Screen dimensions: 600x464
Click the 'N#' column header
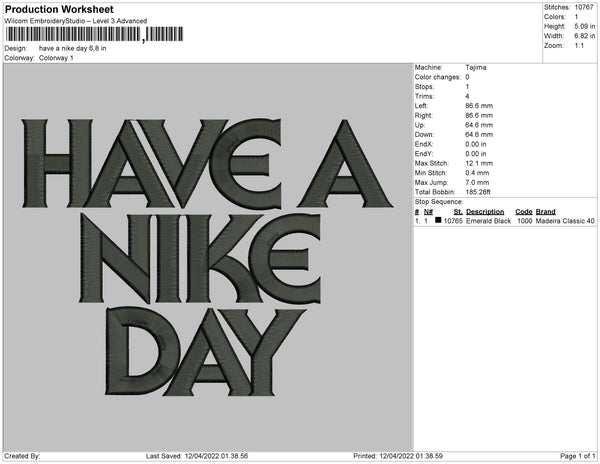428,212
